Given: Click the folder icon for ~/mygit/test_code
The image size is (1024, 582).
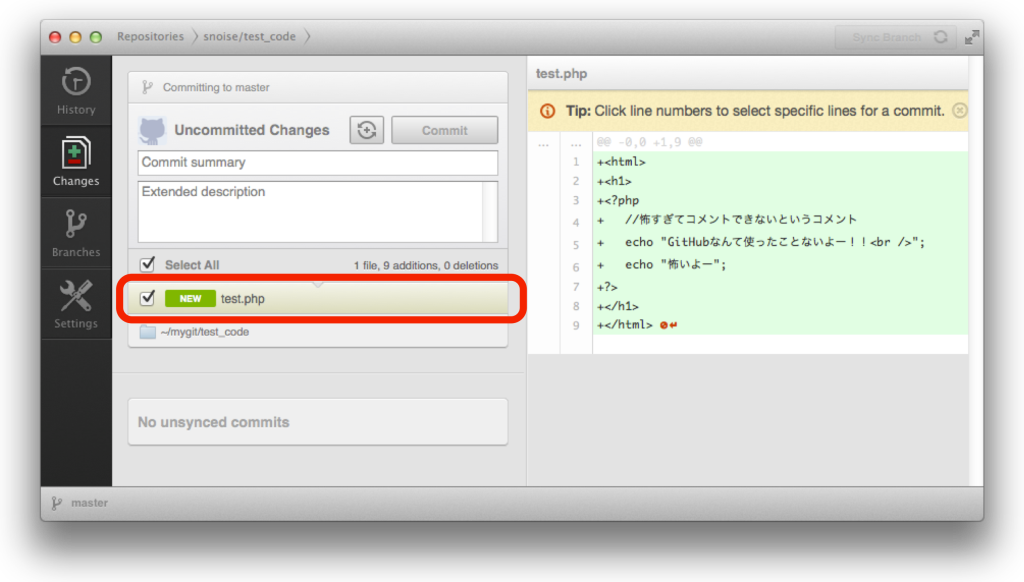Looking at the screenshot, I should pos(148,332).
